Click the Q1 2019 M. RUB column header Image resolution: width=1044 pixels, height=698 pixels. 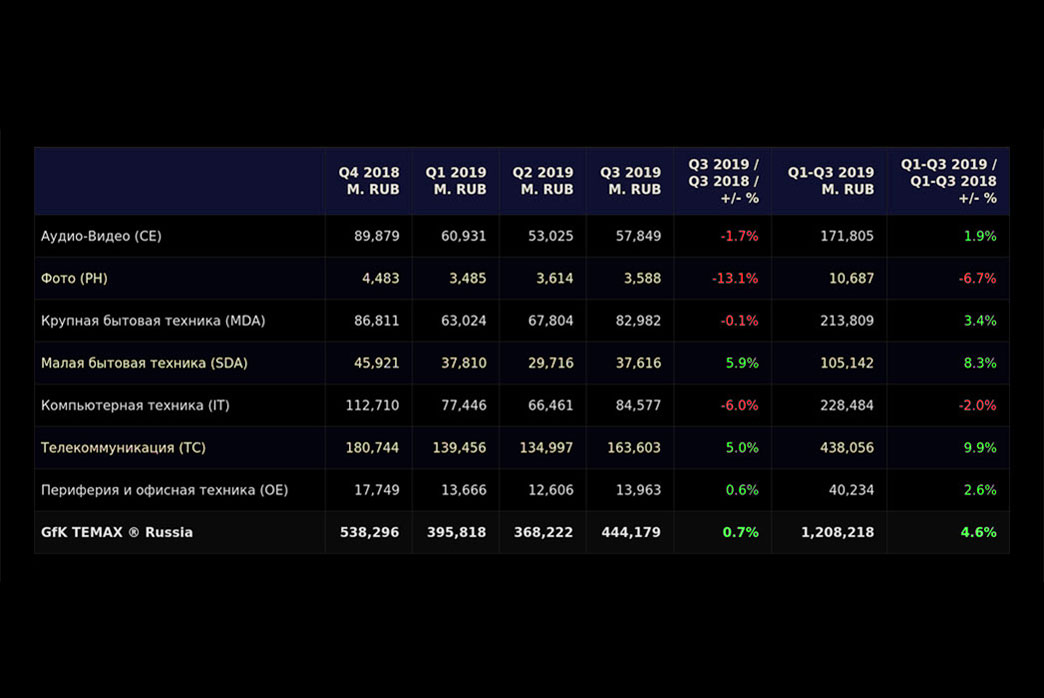(x=456, y=180)
